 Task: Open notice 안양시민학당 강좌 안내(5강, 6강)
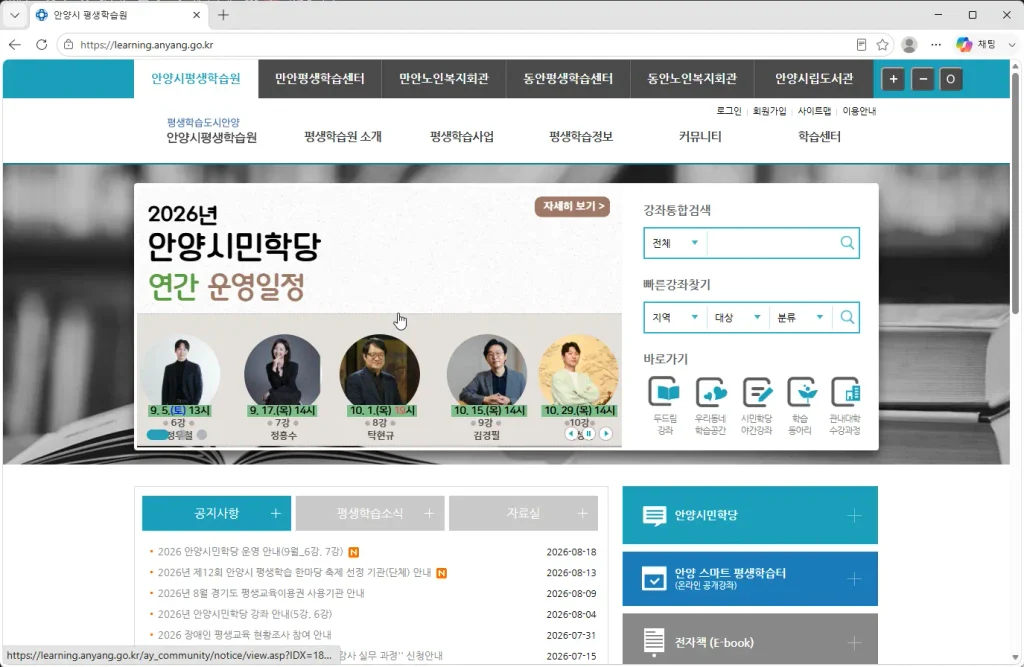(245, 614)
